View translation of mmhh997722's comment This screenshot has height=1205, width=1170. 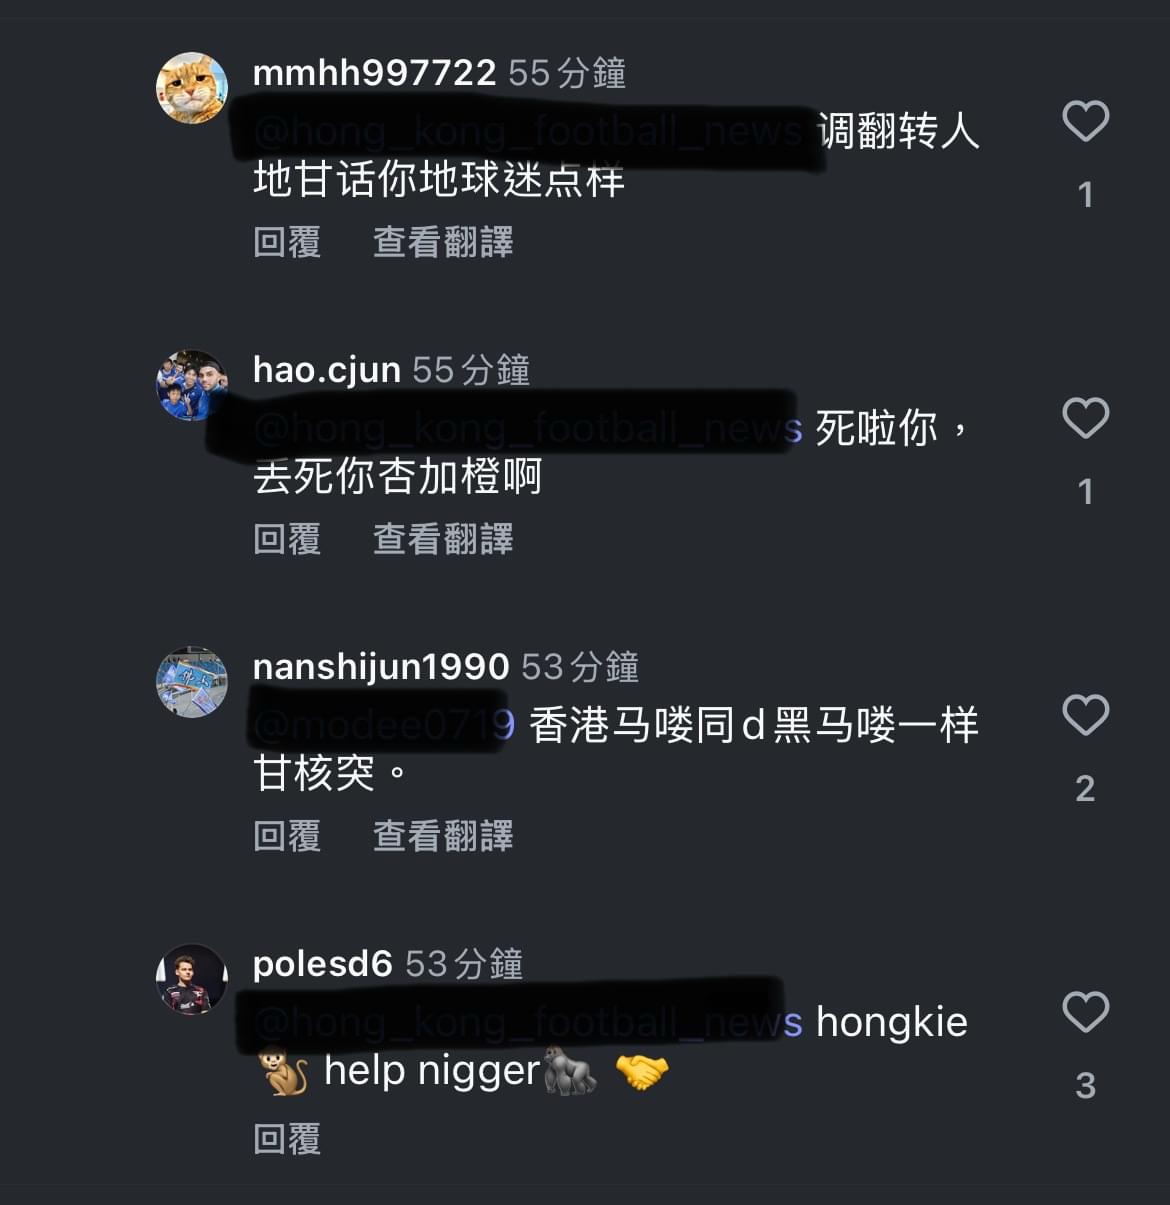(x=443, y=242)
